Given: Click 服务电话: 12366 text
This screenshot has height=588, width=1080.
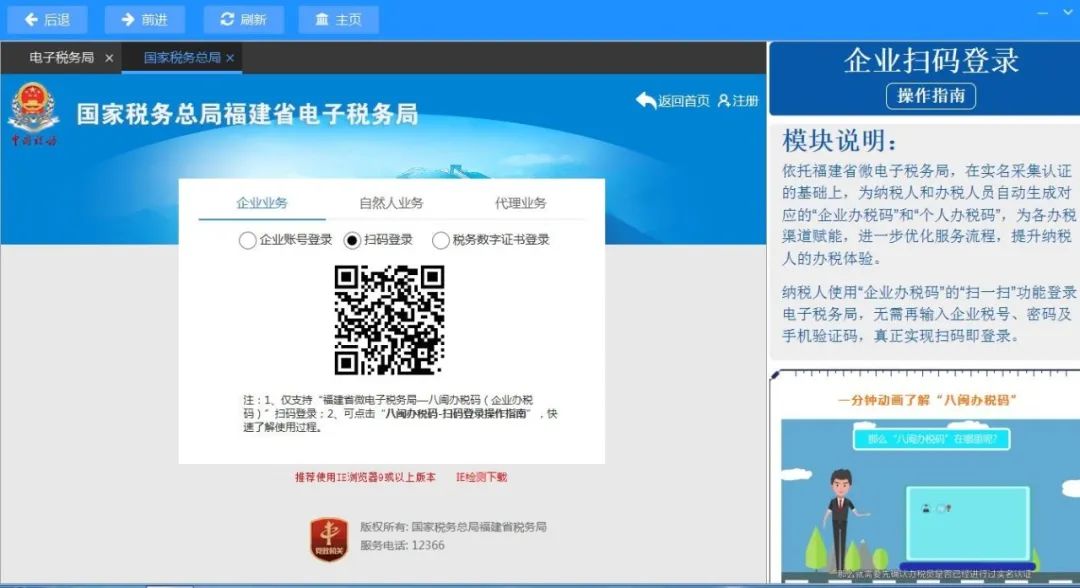Looking at the screenshot, I should pos(402,545).
